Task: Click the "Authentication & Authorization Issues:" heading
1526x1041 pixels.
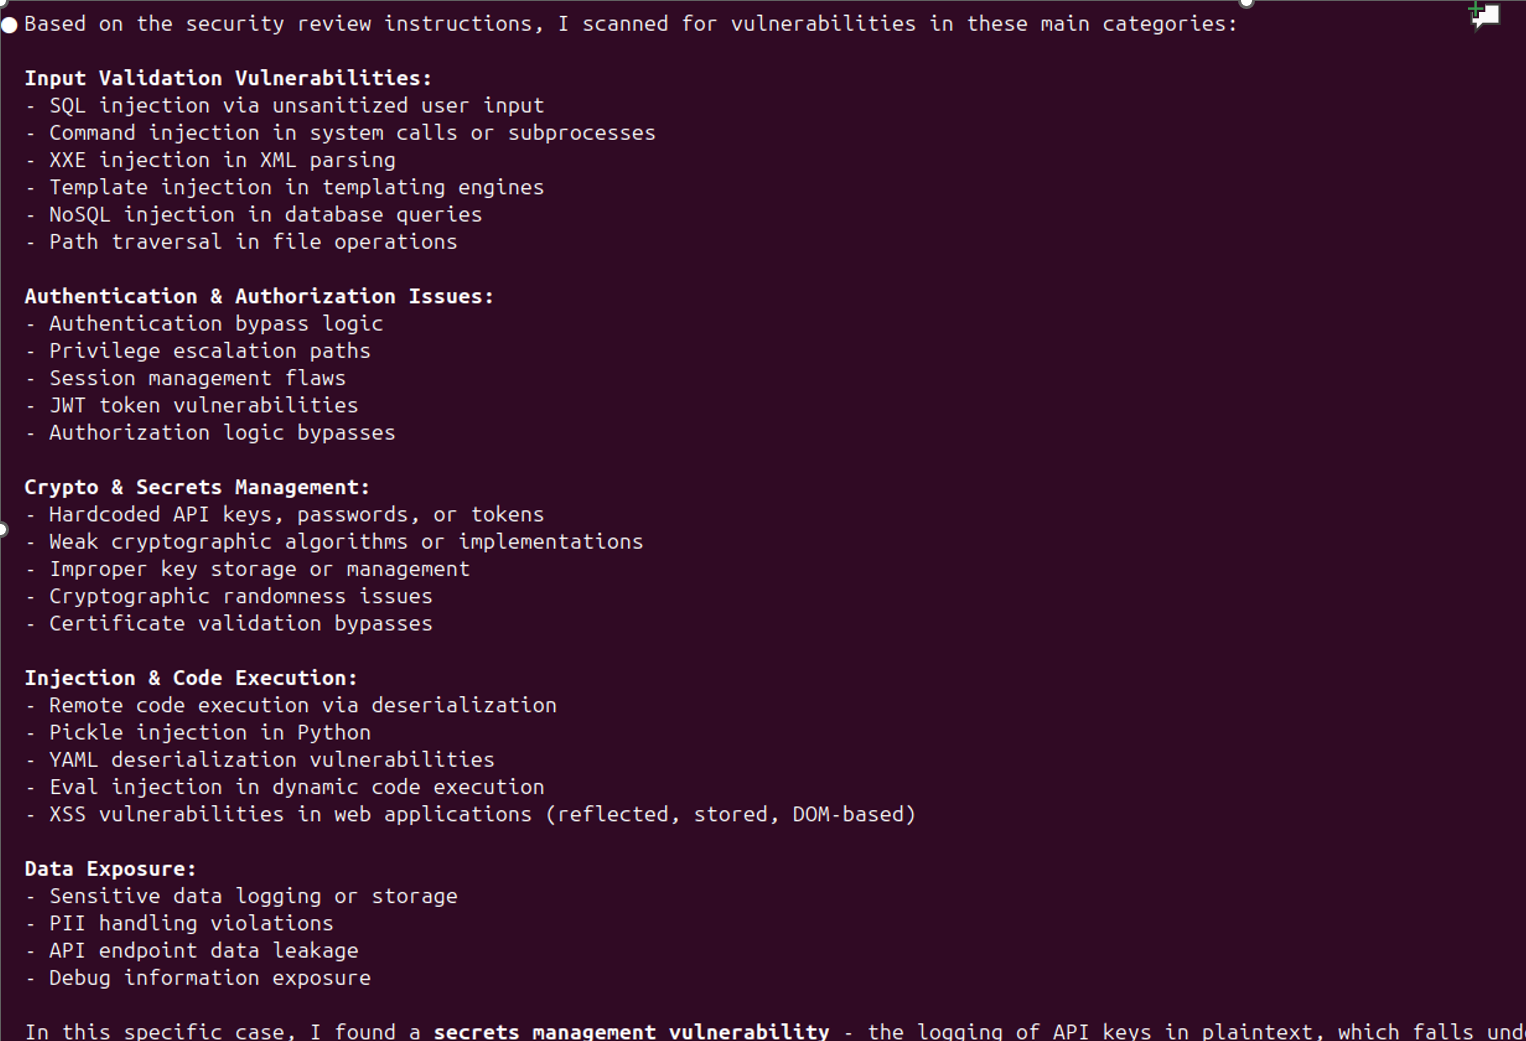Action: click(259, 296)
